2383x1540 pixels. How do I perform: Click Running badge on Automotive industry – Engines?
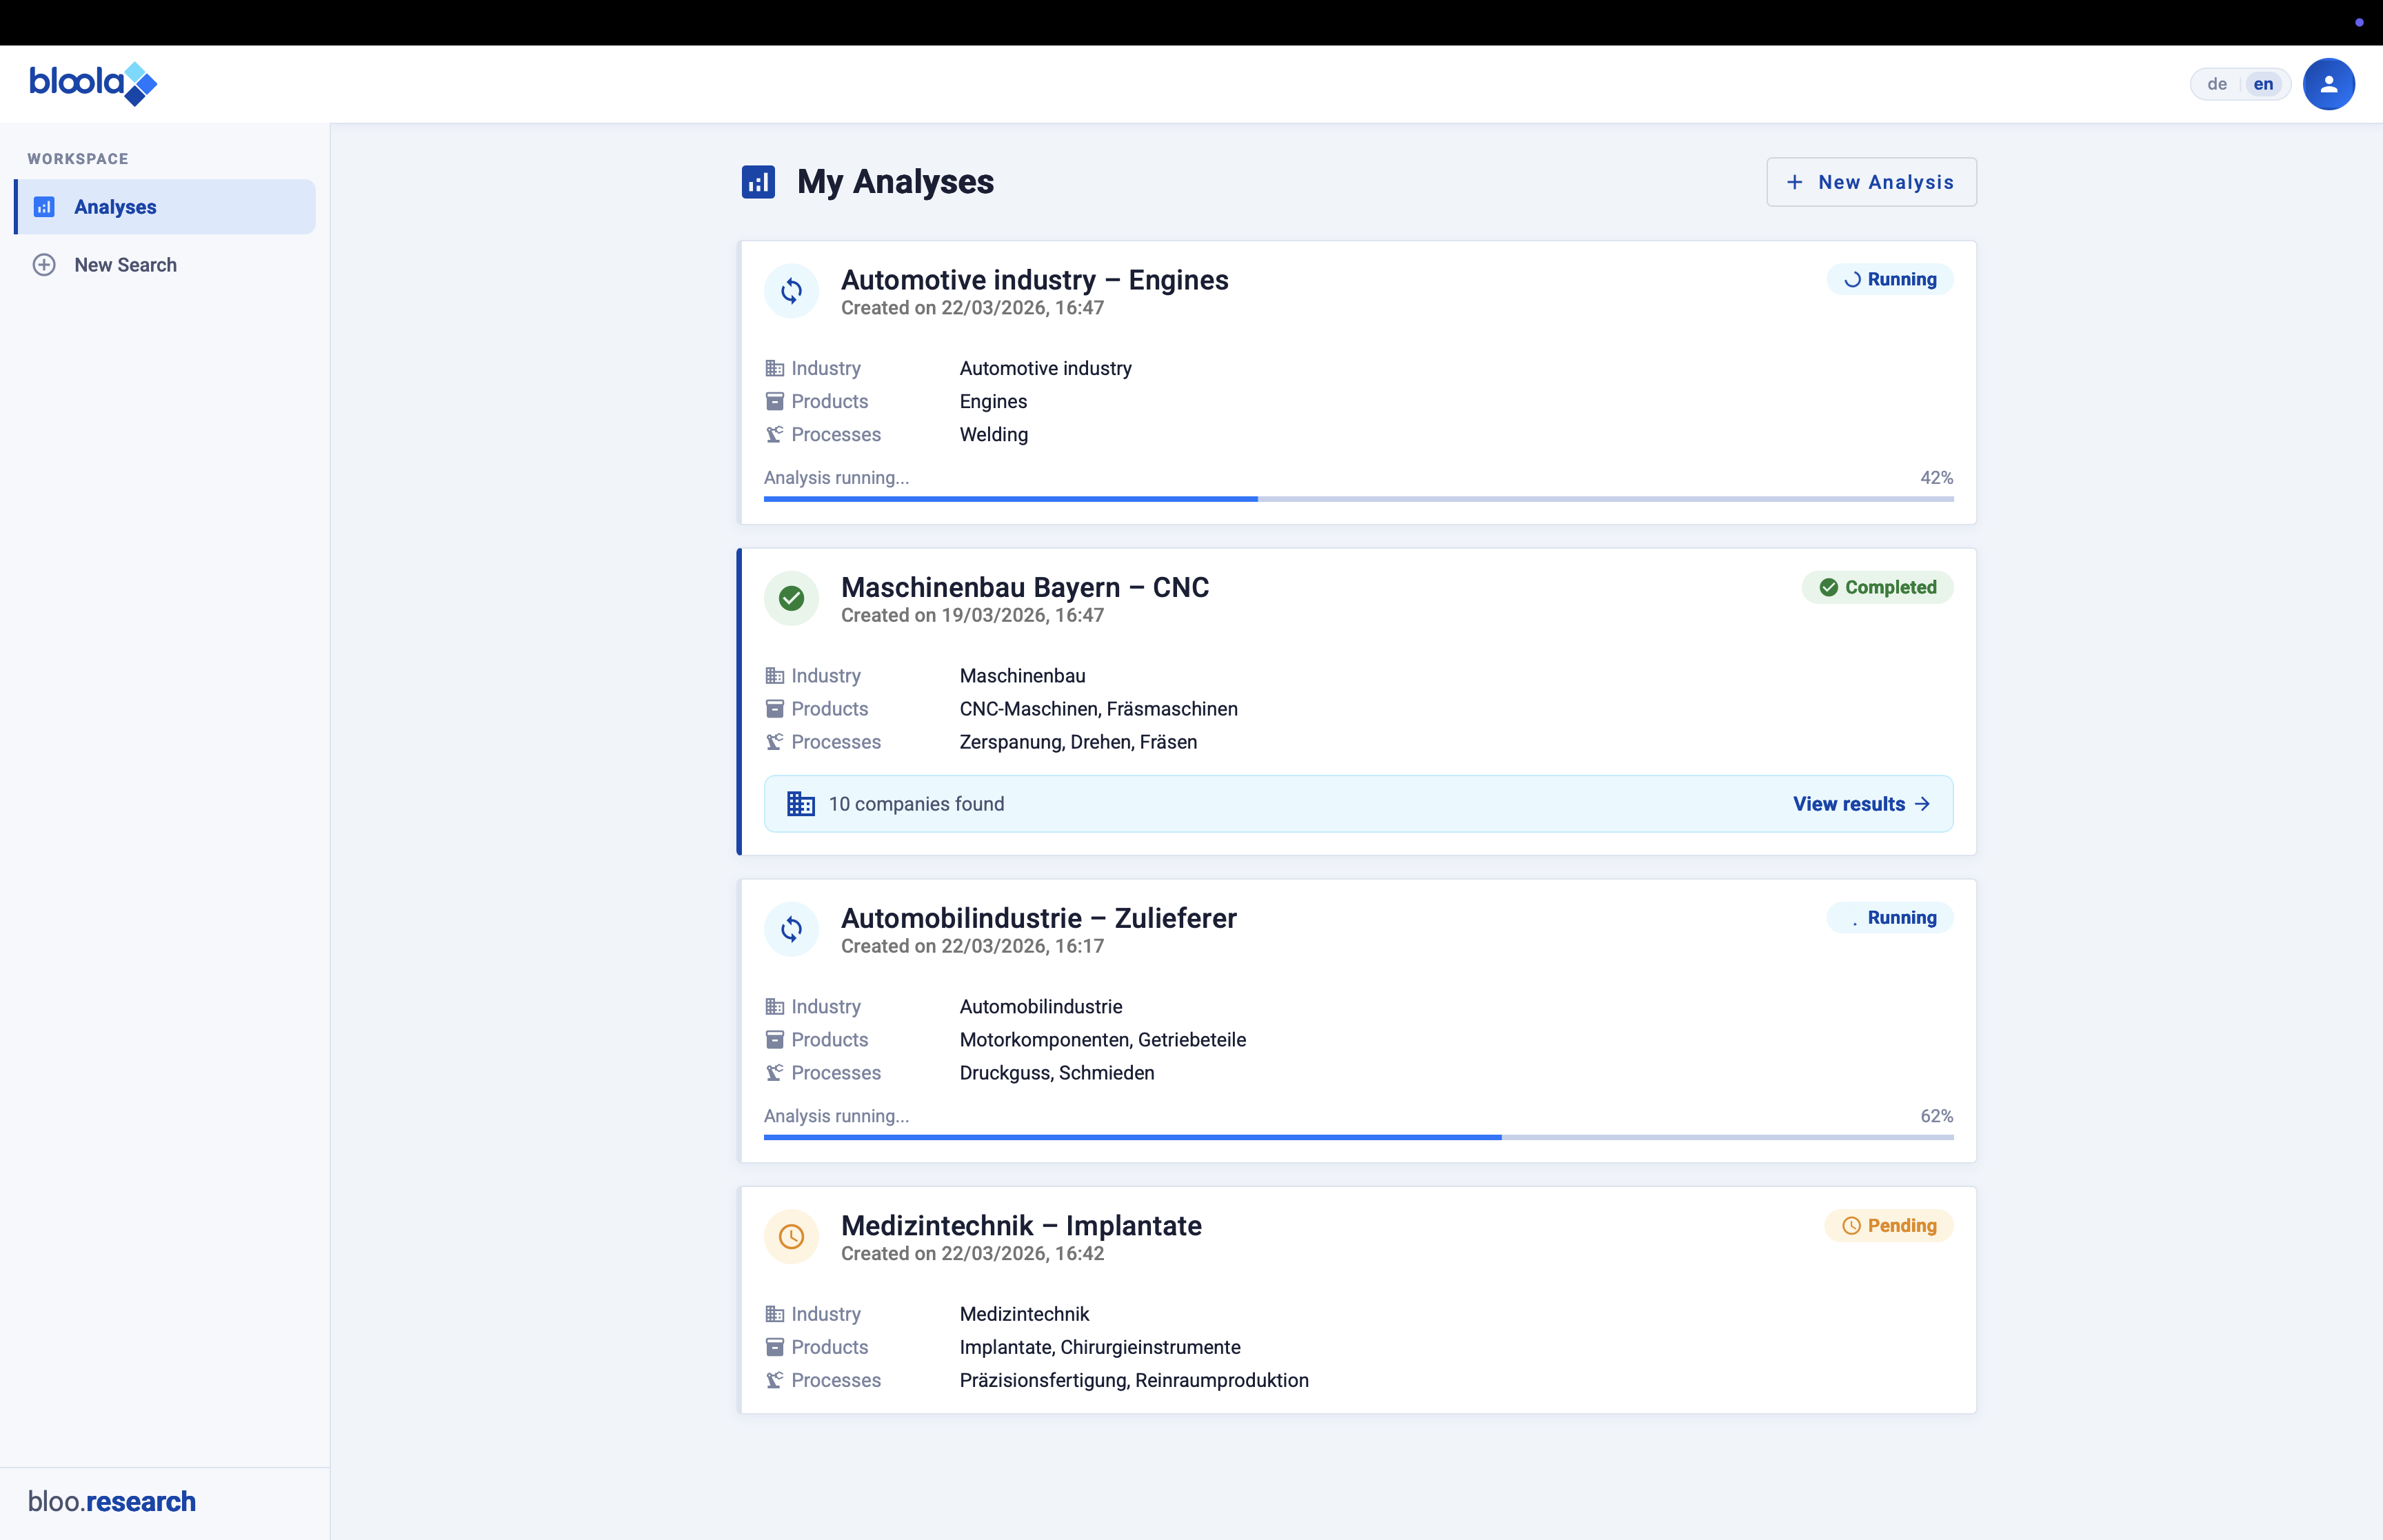pyautogui.click(x=1889, y=280)
